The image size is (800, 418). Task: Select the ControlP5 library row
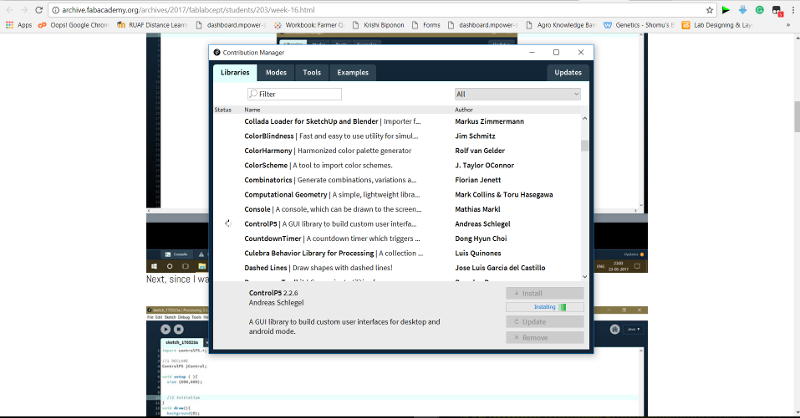point(397,224)
